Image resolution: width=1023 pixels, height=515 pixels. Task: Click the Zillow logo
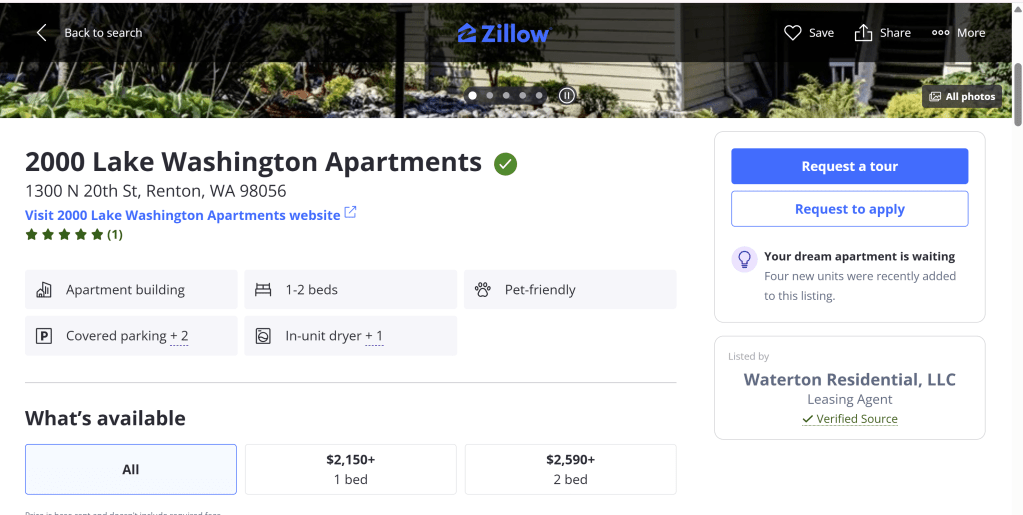[503, 33]
